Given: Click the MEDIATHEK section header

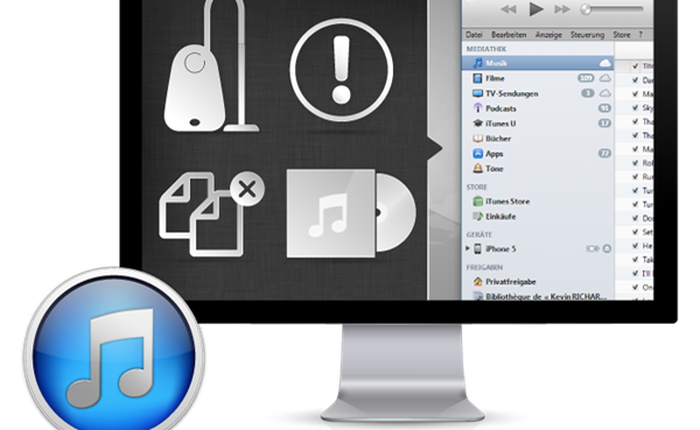Looking at the screenshot, I should [486, 49].
